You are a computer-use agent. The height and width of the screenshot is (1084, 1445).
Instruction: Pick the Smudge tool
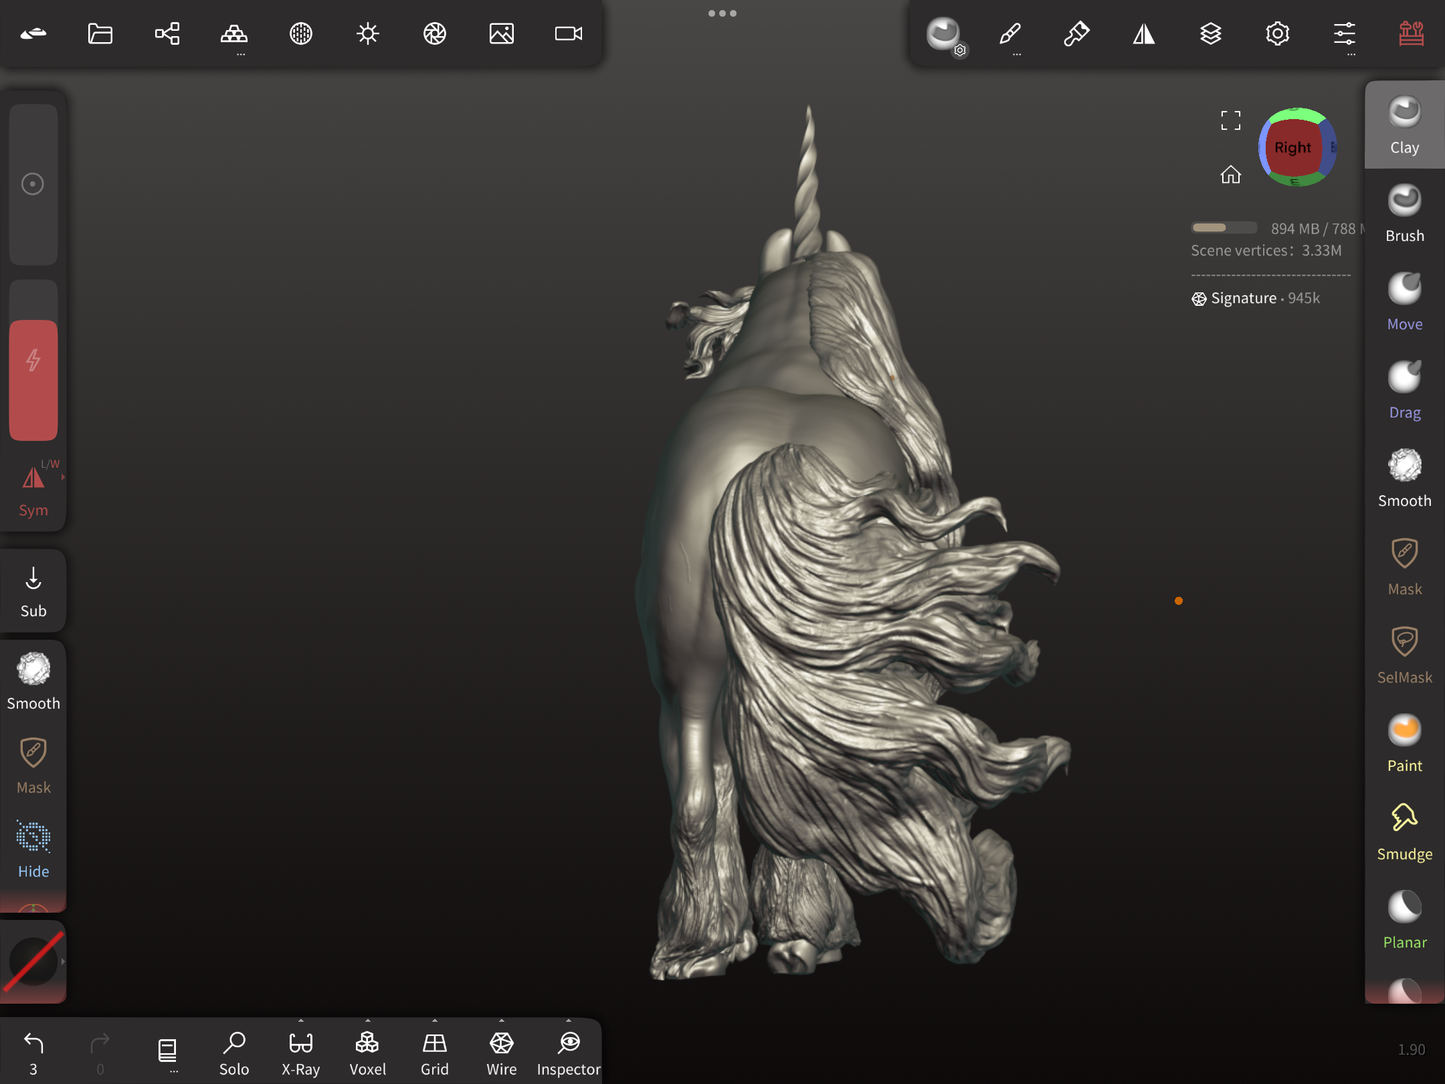point(1404,831)
